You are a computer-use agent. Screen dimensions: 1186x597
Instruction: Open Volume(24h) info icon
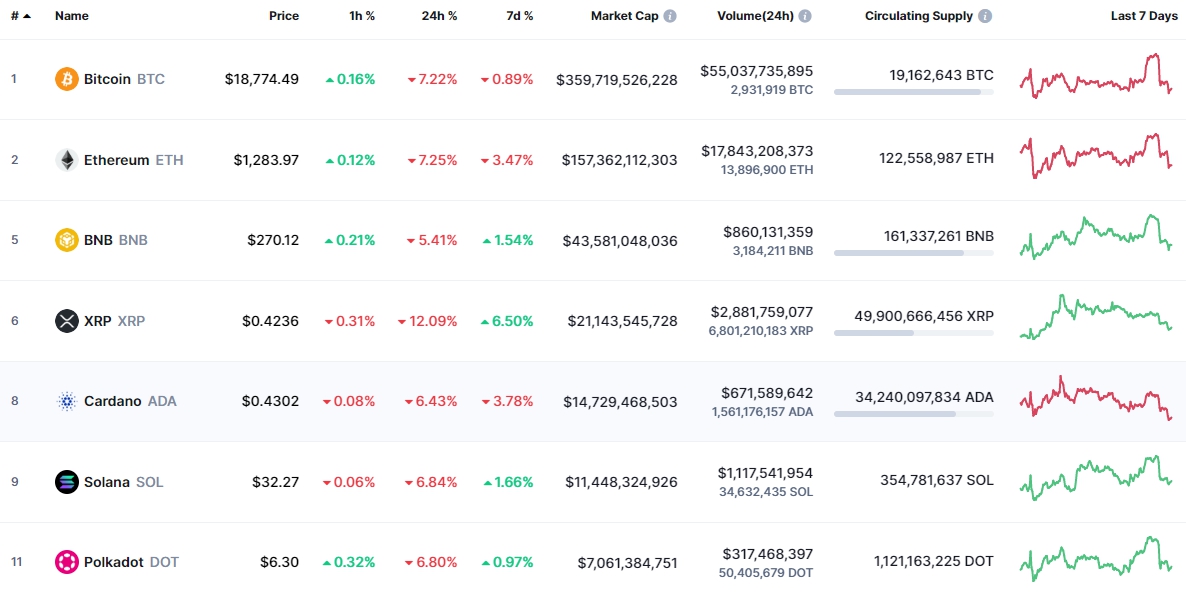(805, 16)
